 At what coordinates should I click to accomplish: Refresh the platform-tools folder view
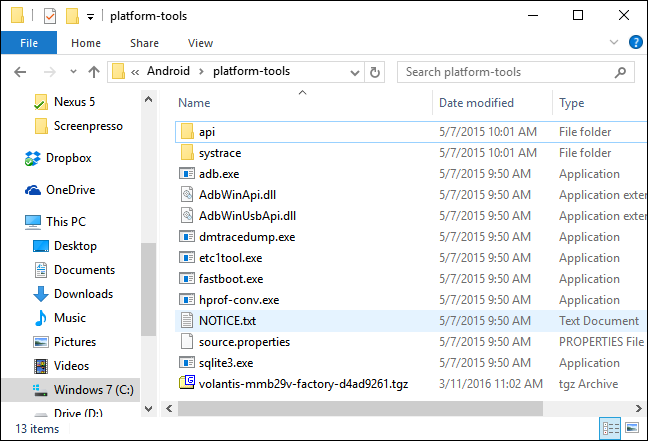pos(375,72)
